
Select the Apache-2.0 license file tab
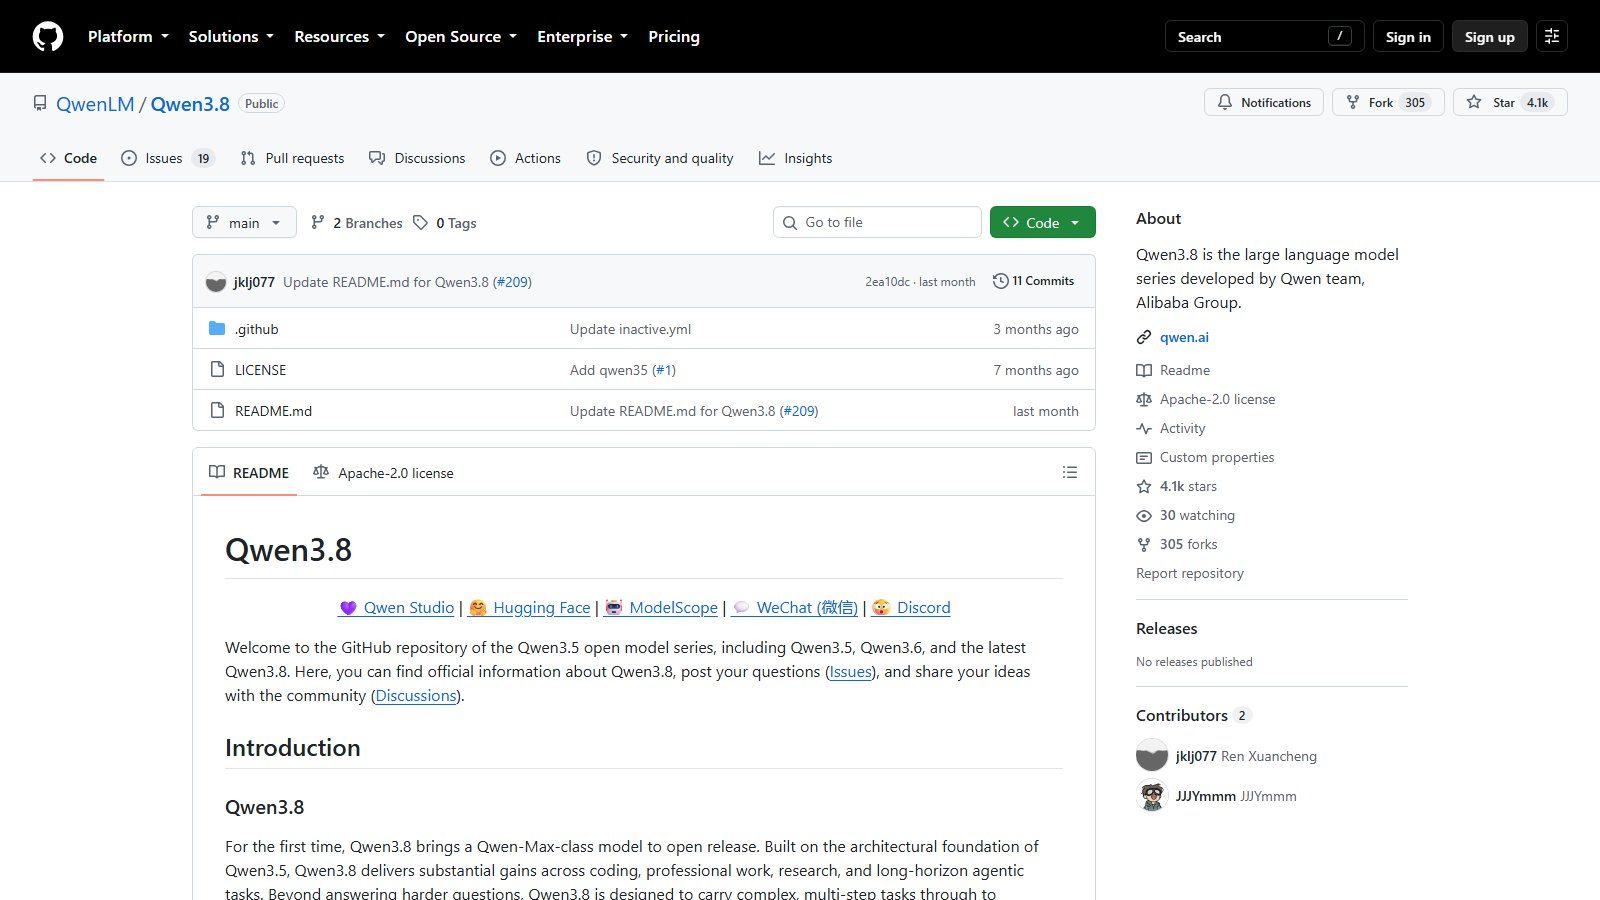pos(383,472)
